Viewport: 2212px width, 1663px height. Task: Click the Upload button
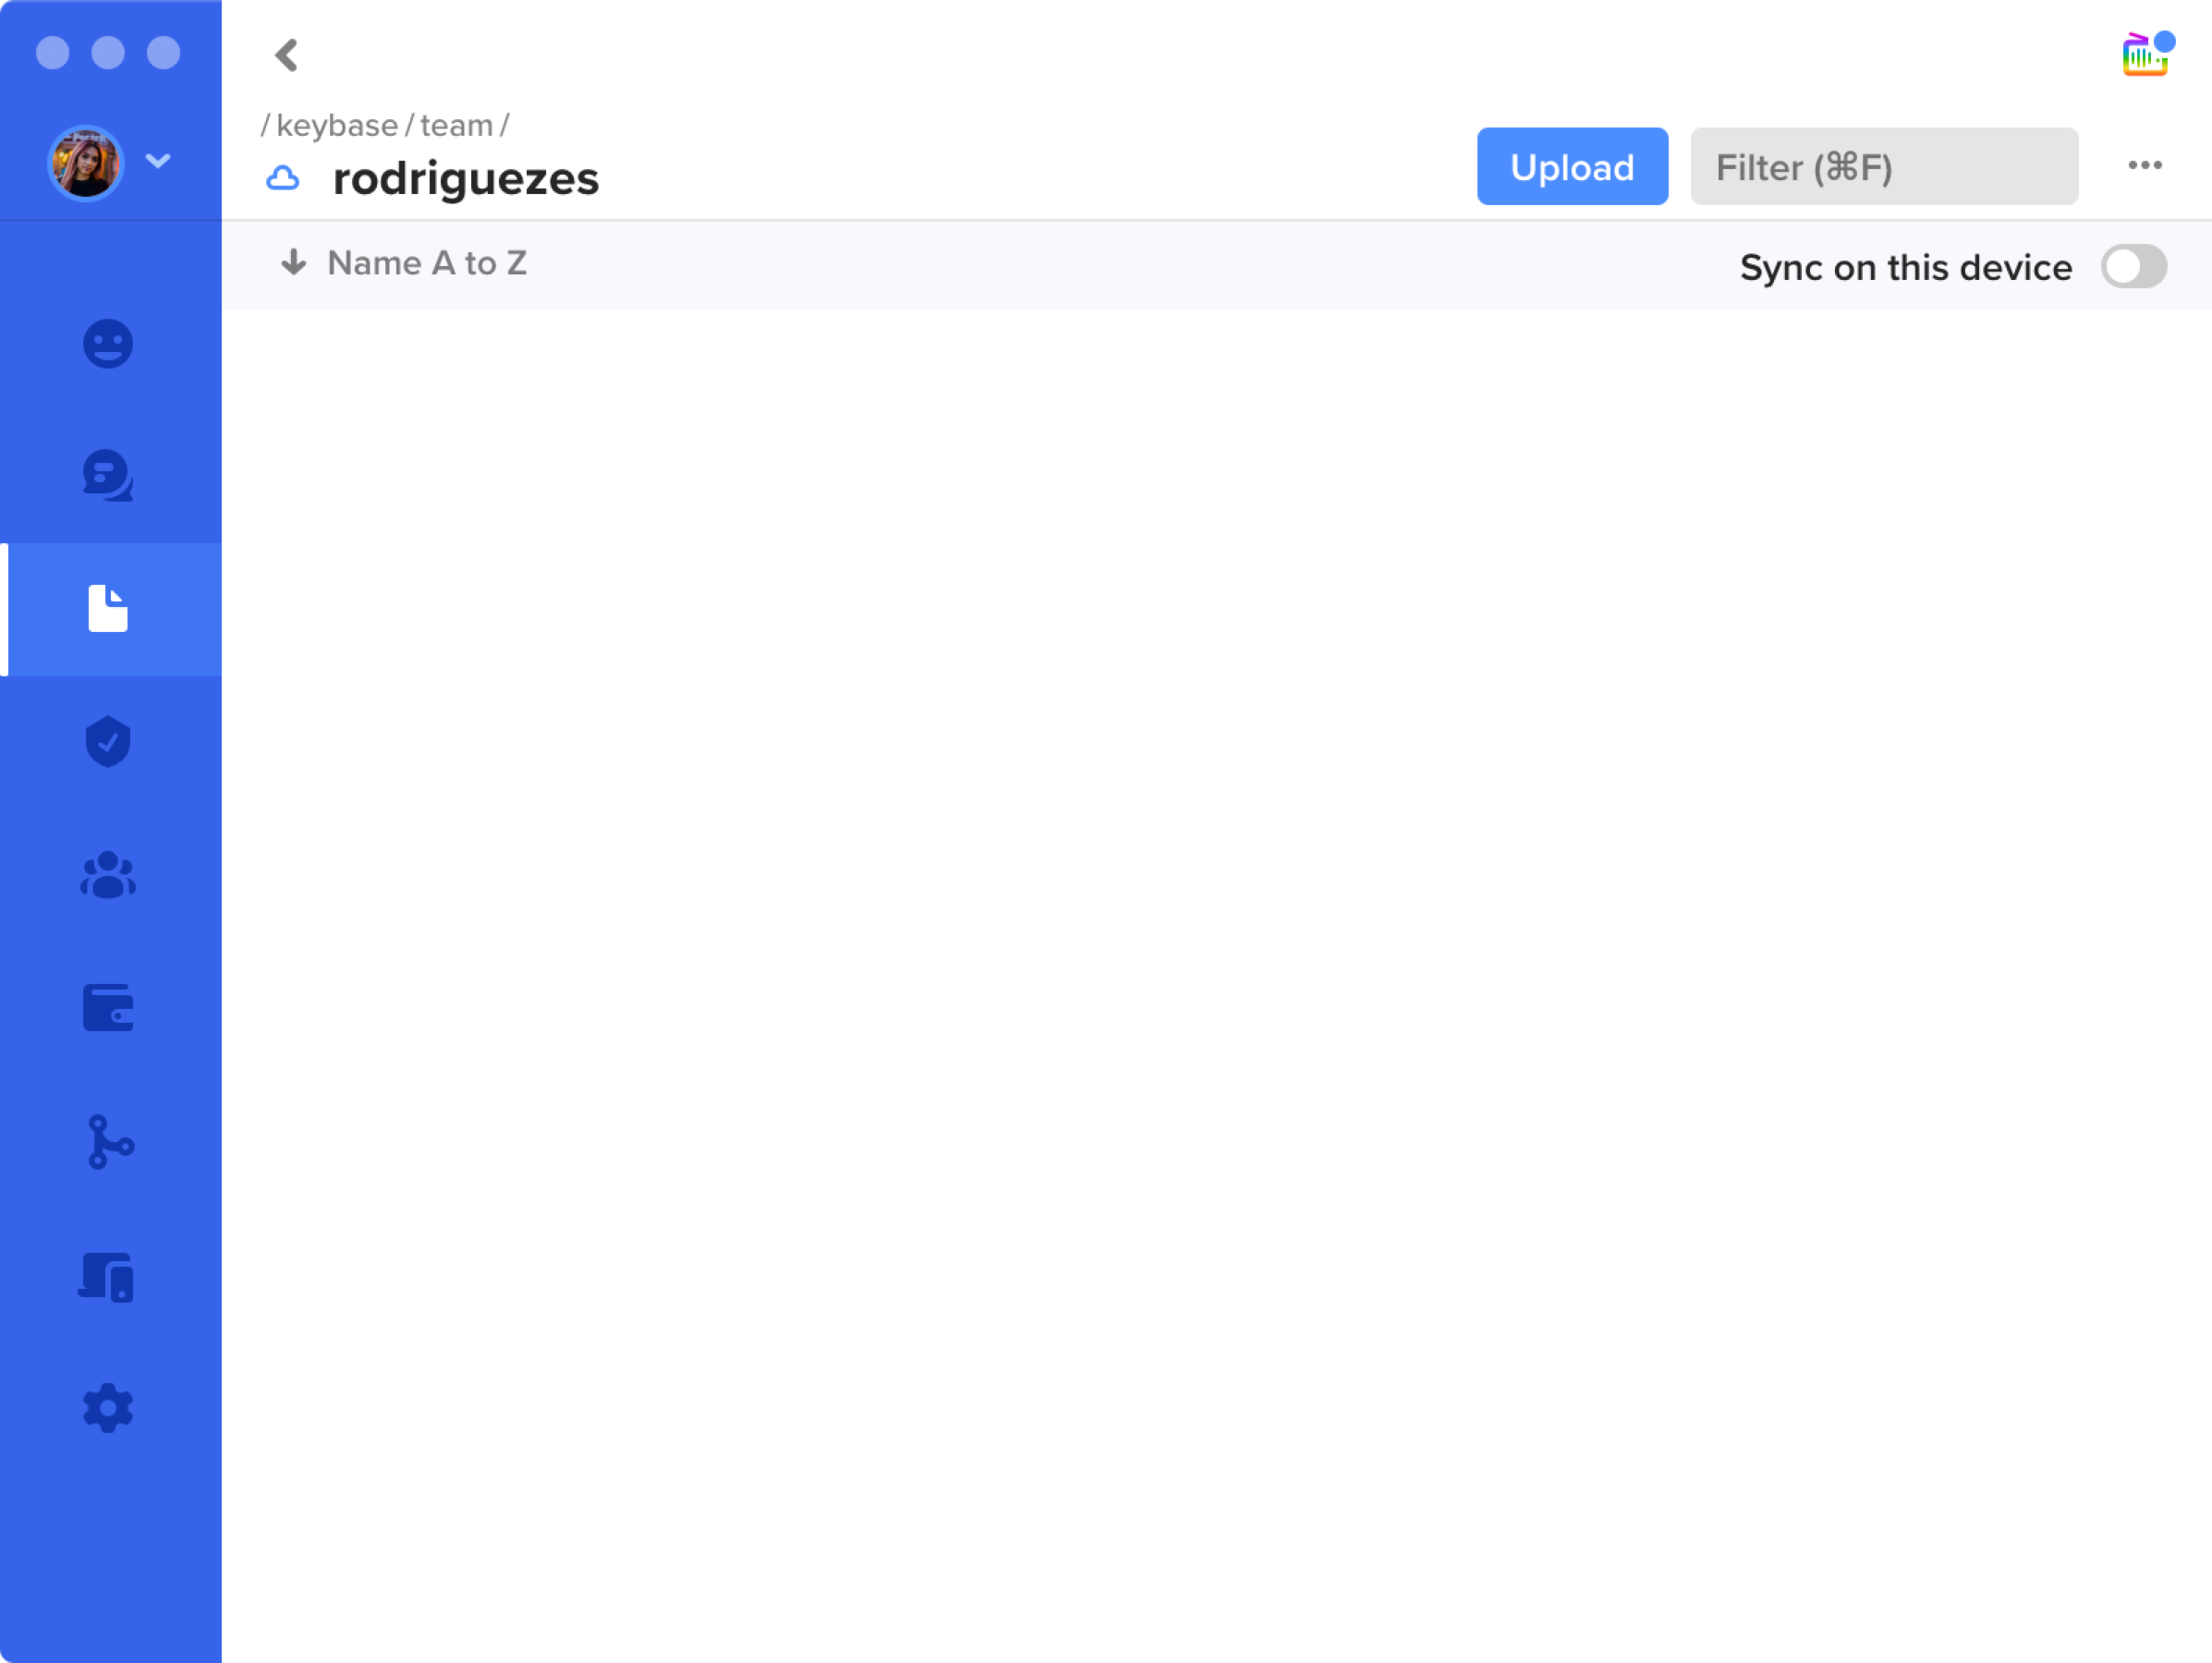point(1572,166)
